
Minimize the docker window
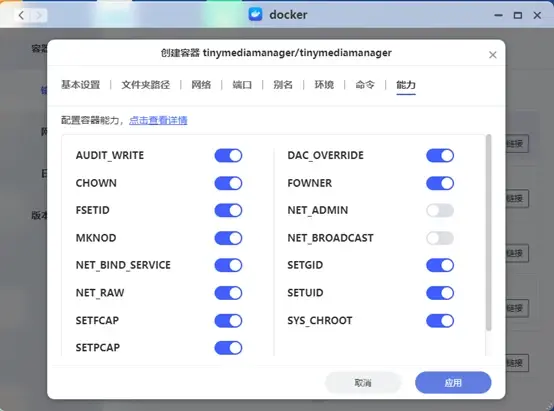[498, 15]
